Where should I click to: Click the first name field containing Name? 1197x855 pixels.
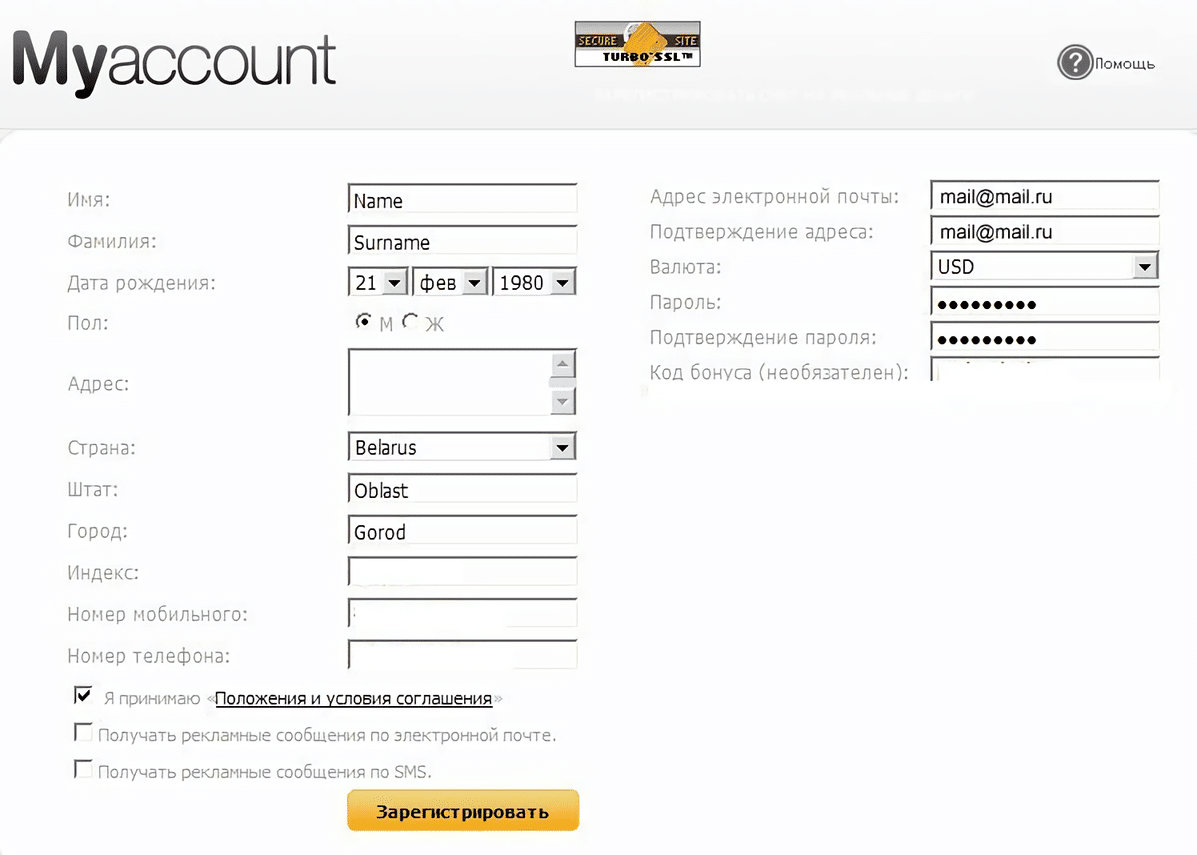tap(462, 200)
